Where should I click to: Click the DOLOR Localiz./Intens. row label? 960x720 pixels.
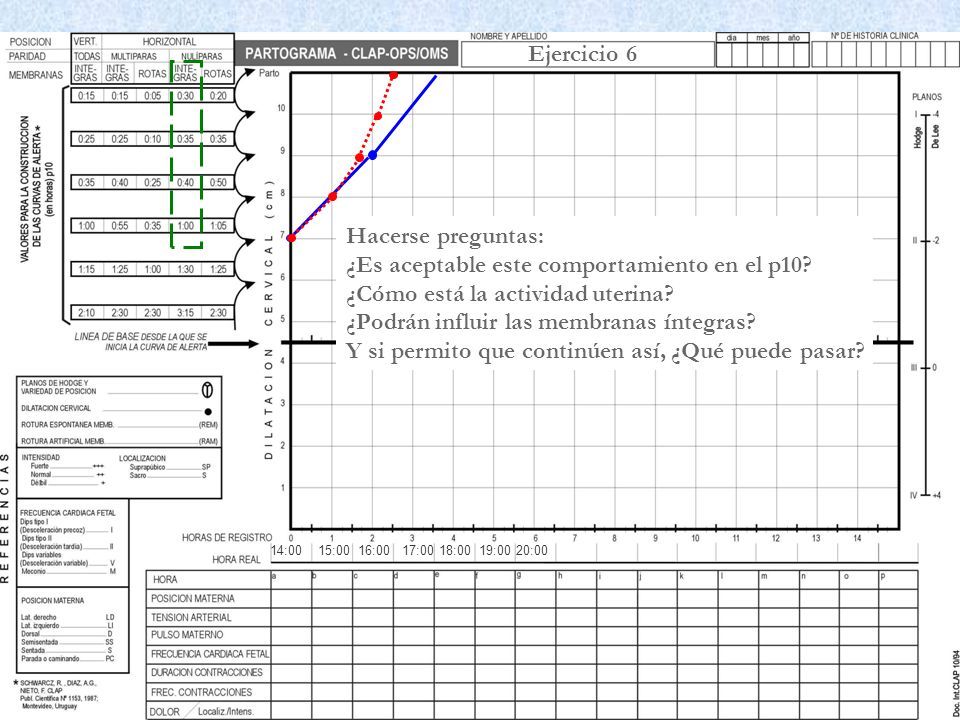(201, 712)
